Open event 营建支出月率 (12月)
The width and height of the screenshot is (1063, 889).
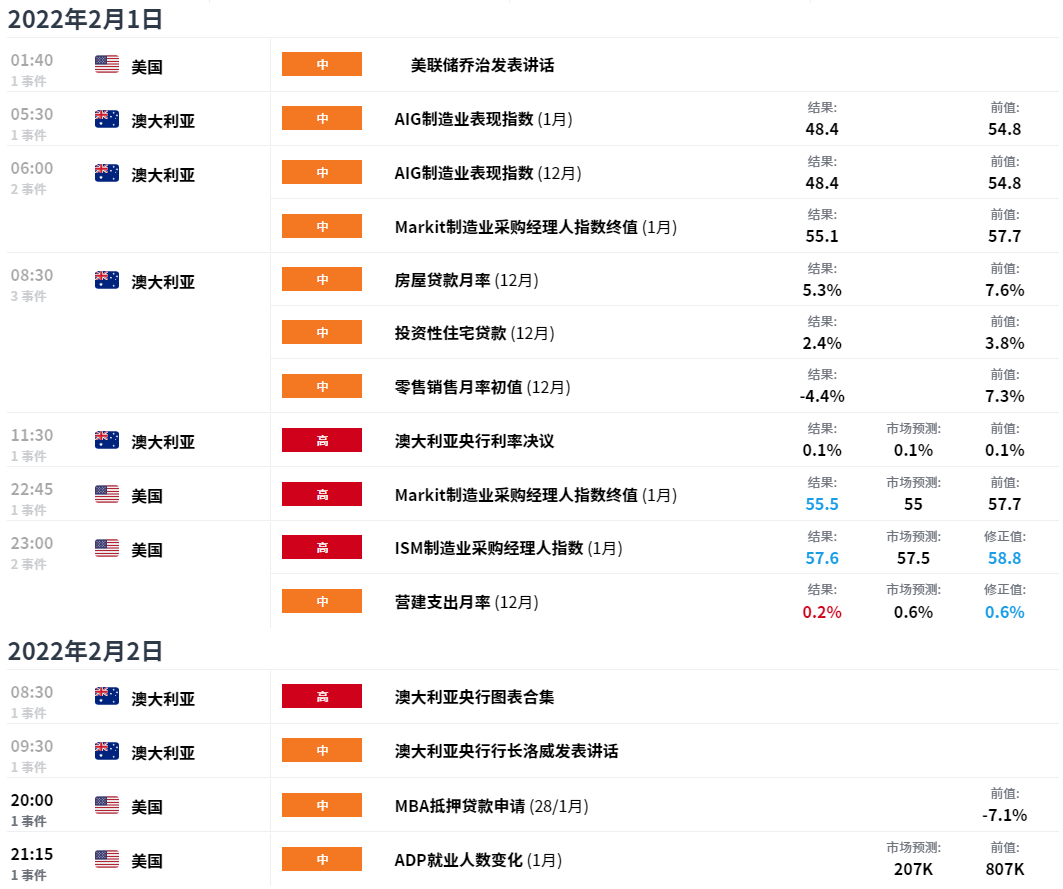point(466,602)
